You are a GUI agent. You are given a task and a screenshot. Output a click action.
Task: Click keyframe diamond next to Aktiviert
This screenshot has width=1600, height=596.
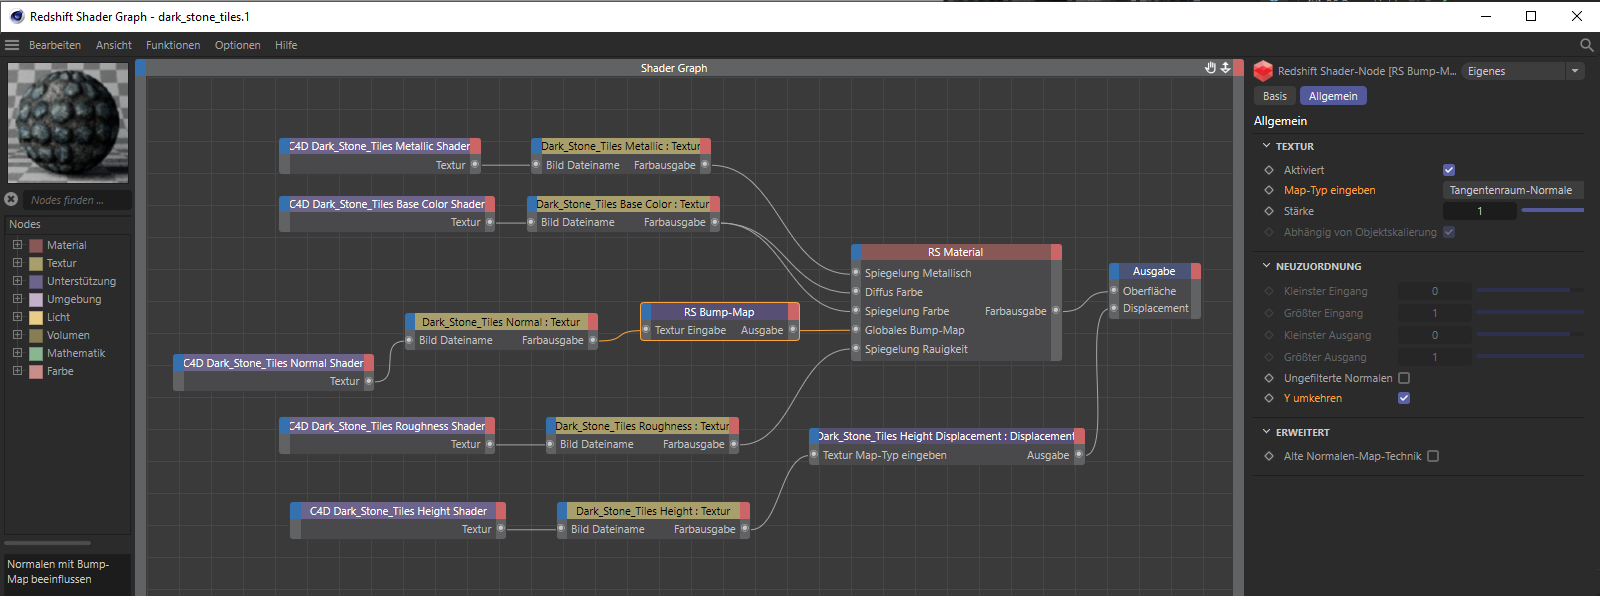pyautogui.click(x=1269, y=170)
